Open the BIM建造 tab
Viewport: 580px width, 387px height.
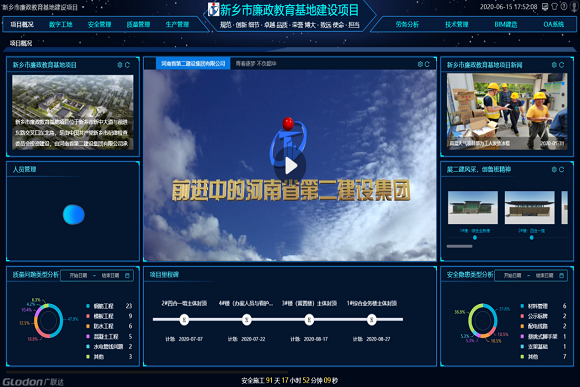pos(506,24)
